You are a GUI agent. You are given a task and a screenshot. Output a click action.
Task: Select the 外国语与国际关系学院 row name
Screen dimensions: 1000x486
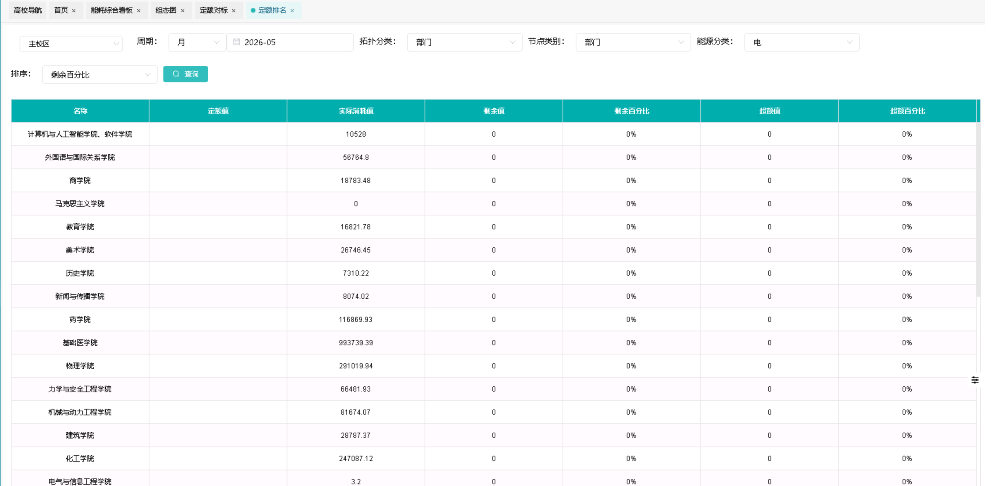point(80,158)
